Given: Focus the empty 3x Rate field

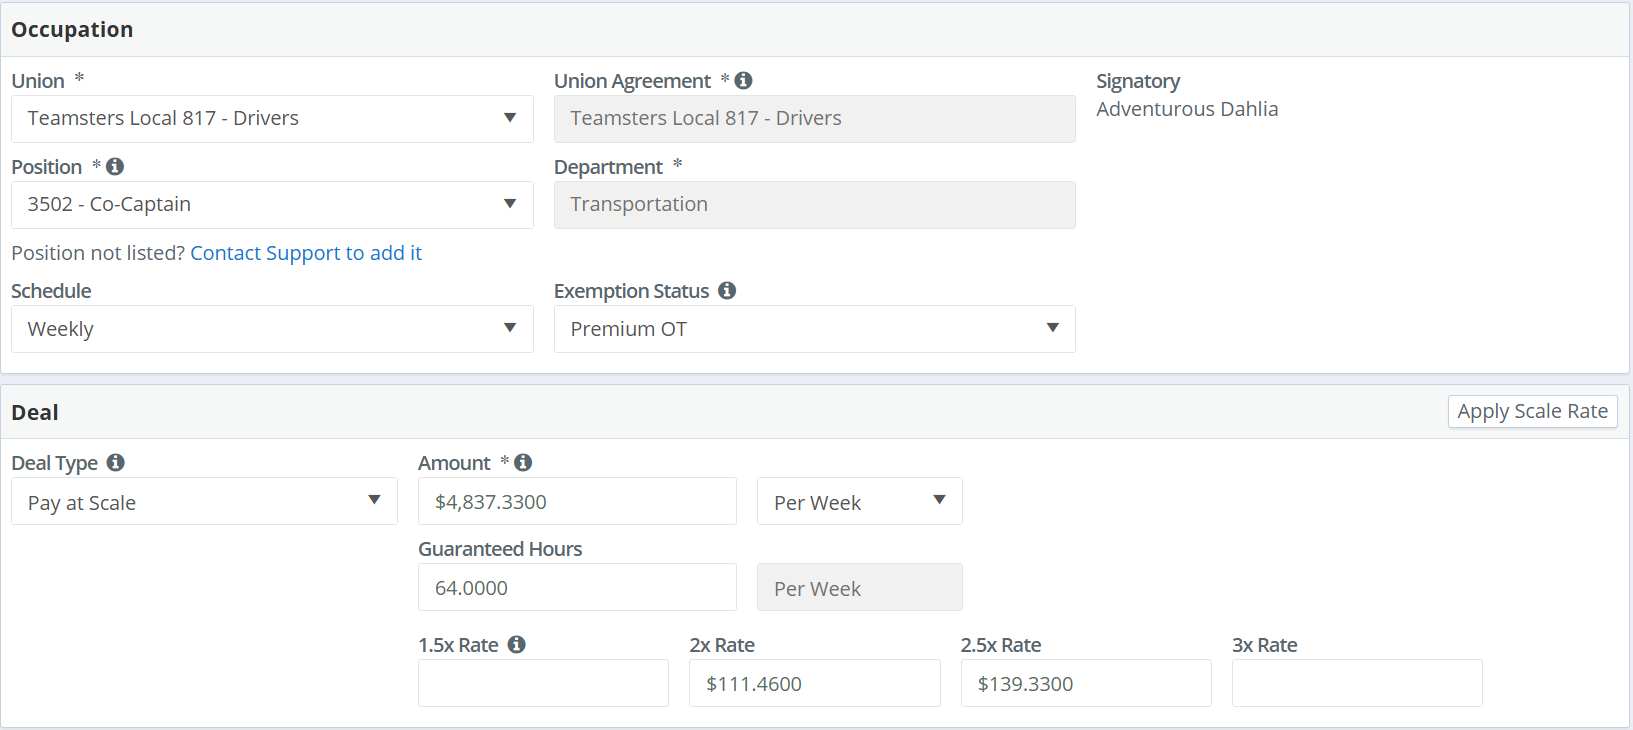Looking at the screenshot, I should click(1357, 684).
